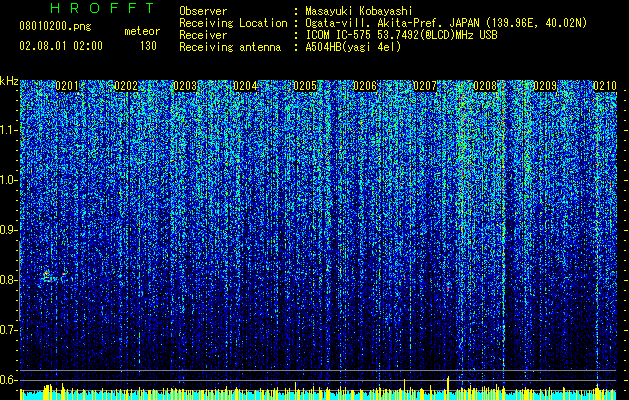Click the ICOM IC-575 53.7492 MHz receiver text
629x400 pixels.
(x=401, y=35)
